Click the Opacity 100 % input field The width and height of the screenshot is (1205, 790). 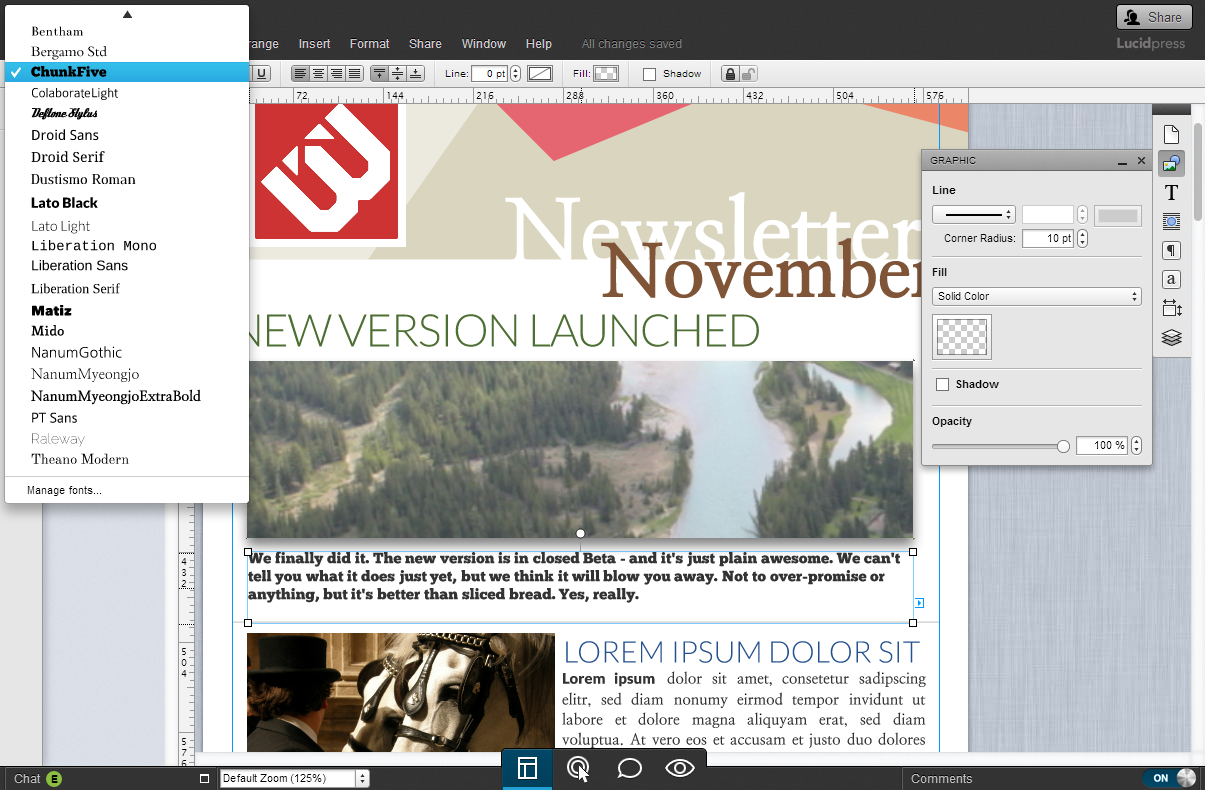click(x=1103, y=445)
